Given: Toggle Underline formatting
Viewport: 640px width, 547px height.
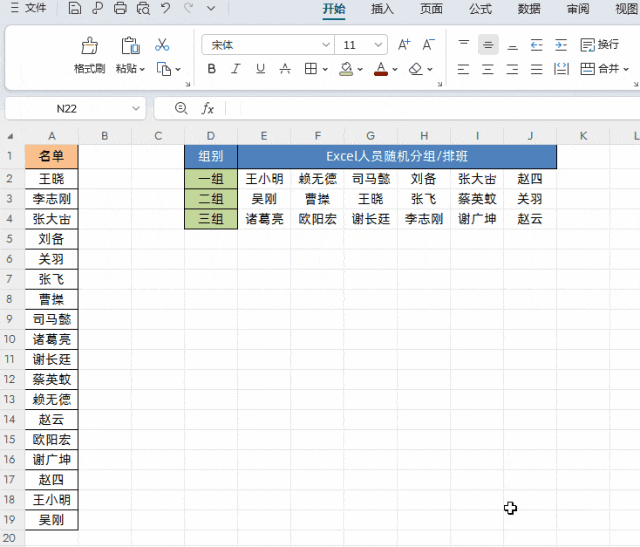Looking at the screenshot, I should point(260,69).
